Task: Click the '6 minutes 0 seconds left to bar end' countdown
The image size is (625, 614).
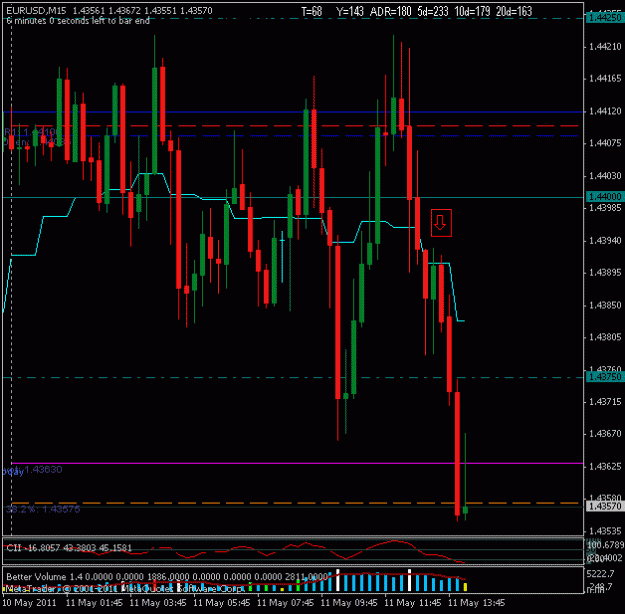Action: click(x=78, y=21)
